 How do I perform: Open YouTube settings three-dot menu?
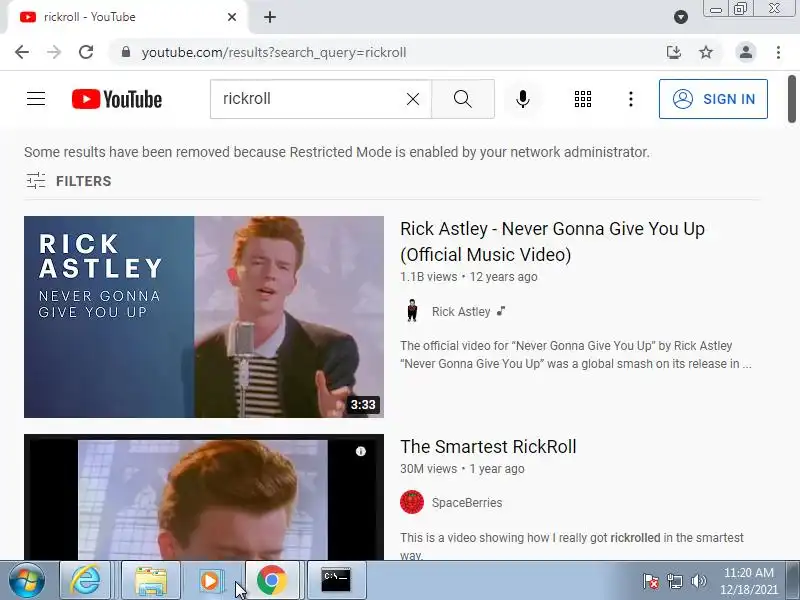[x=631, y=99]
